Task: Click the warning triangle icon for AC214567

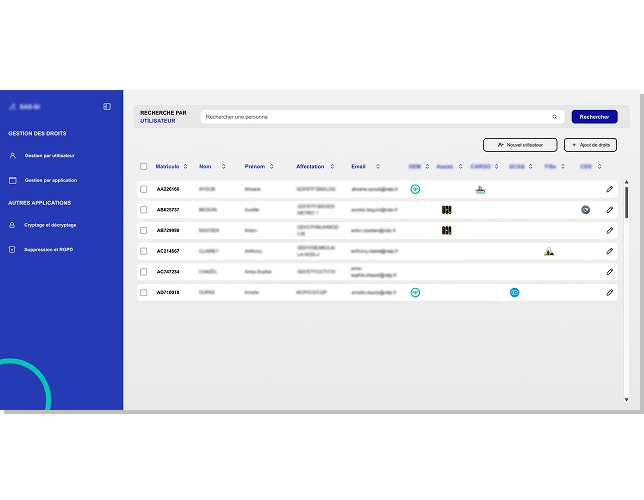Action: (549, 251)
